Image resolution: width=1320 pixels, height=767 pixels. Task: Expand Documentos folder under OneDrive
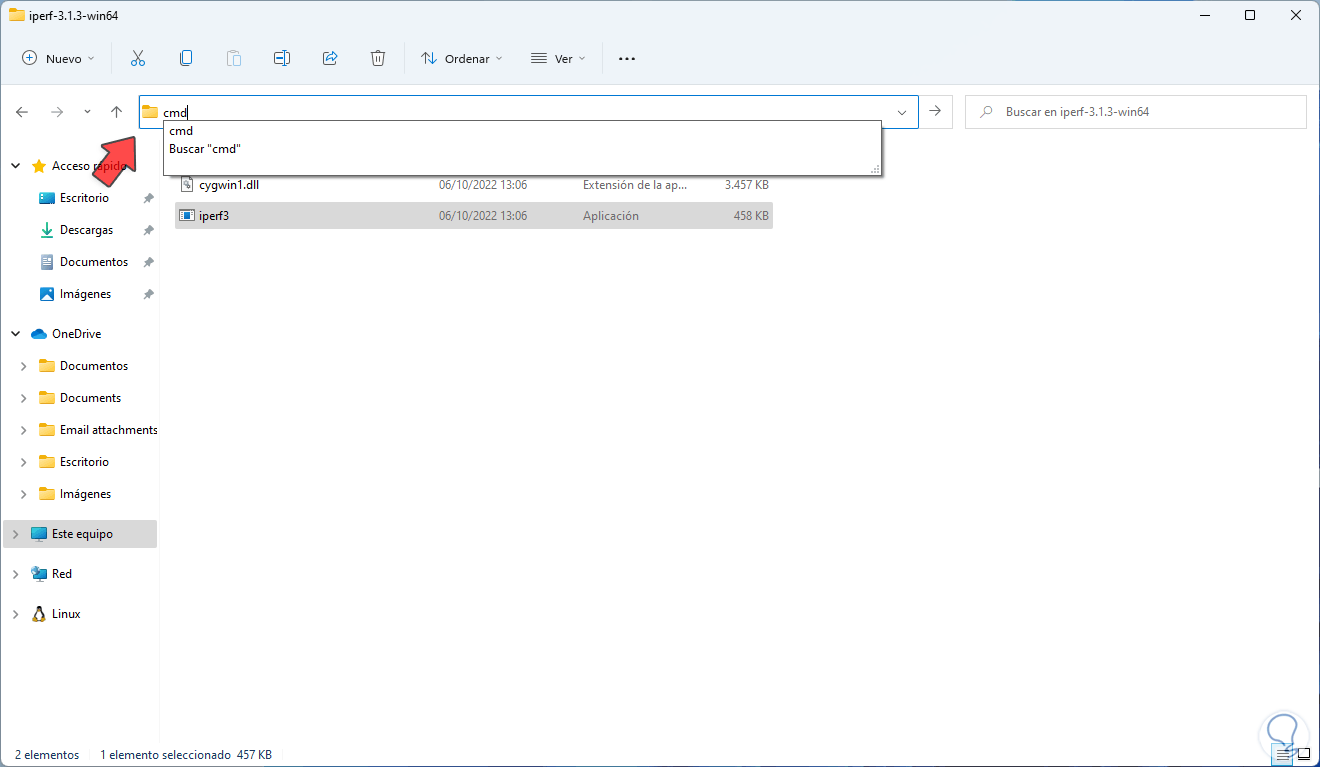click(24, 366)
